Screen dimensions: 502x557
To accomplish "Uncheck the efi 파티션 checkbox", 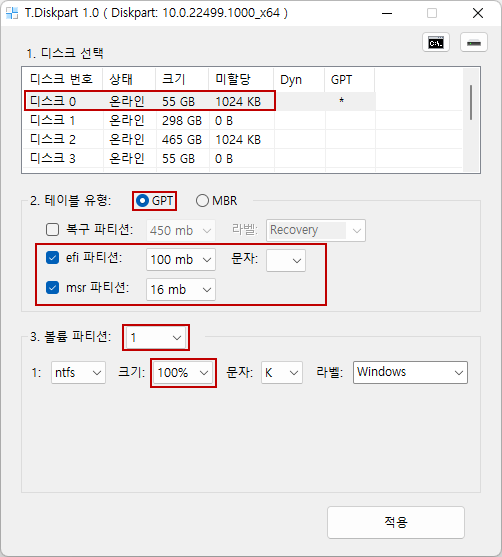I will tap(53, 258).
